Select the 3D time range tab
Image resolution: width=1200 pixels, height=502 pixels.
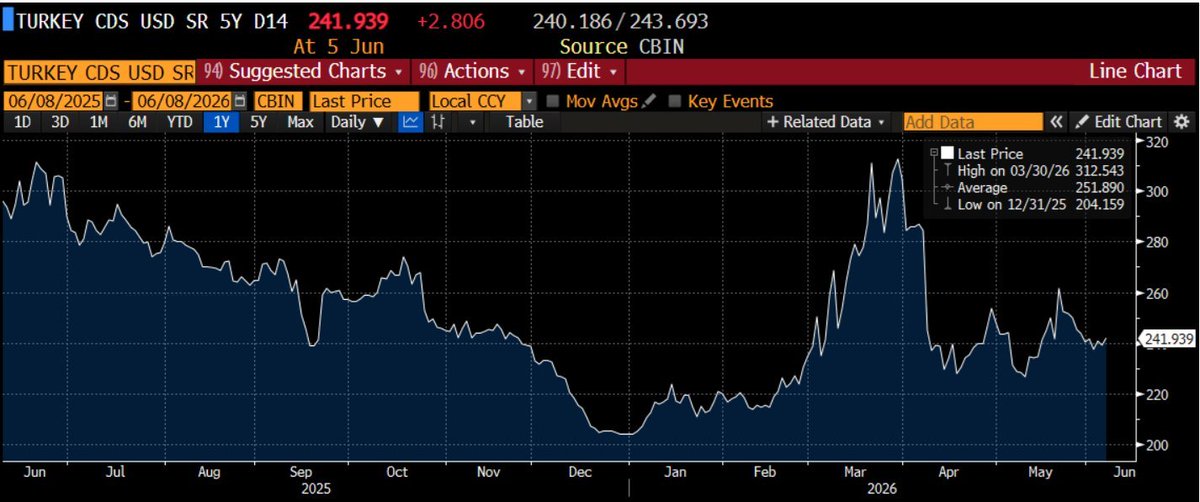point(59,122)
